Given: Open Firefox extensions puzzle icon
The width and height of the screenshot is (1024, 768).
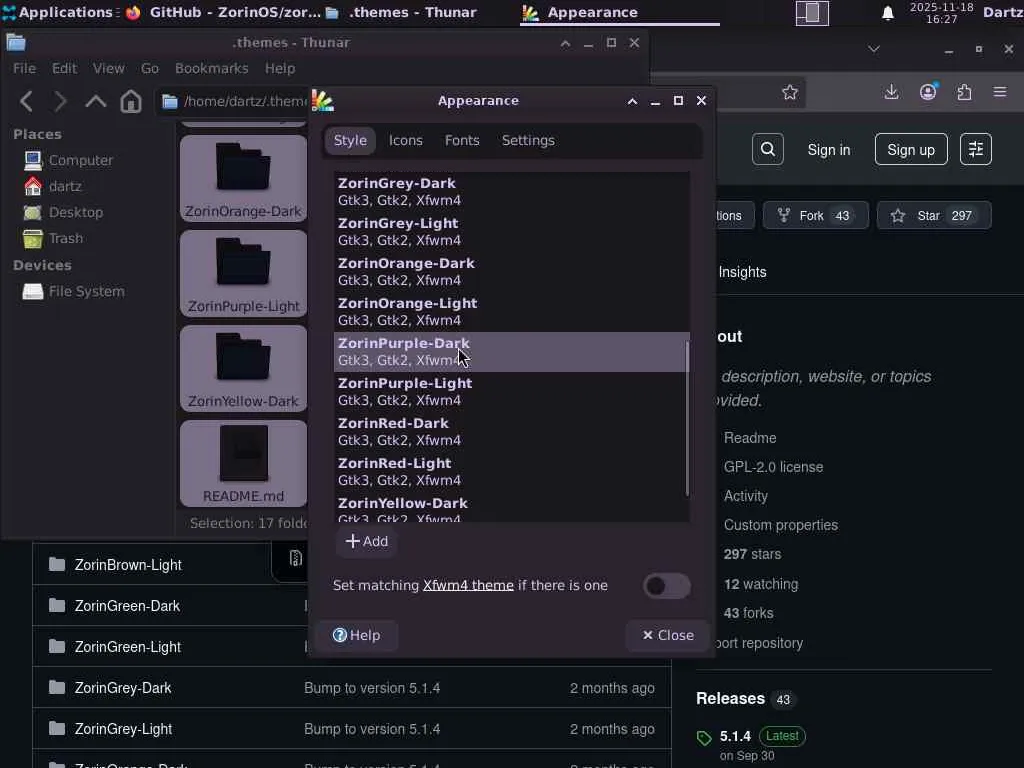Looking at the screenshot, I should [x=965, y=92].
